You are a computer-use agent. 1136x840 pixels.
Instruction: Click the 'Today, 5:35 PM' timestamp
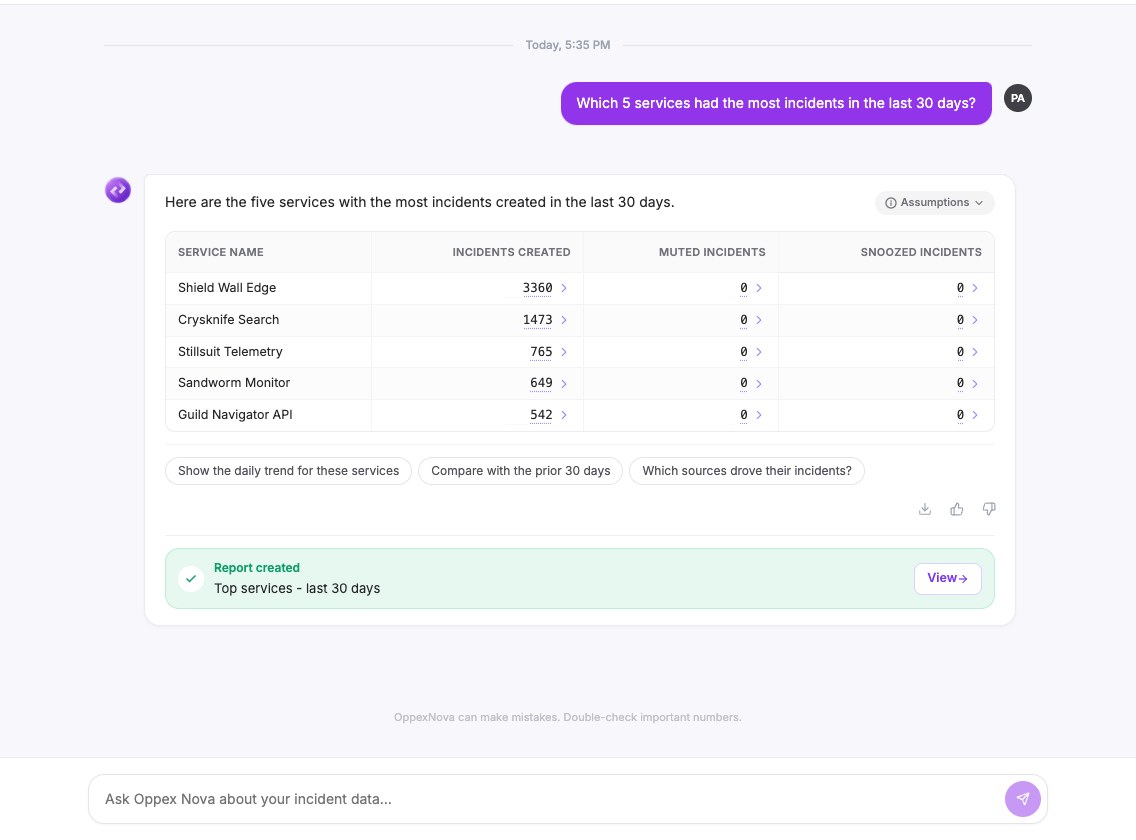pyautogui.click(x=568, y=45)
